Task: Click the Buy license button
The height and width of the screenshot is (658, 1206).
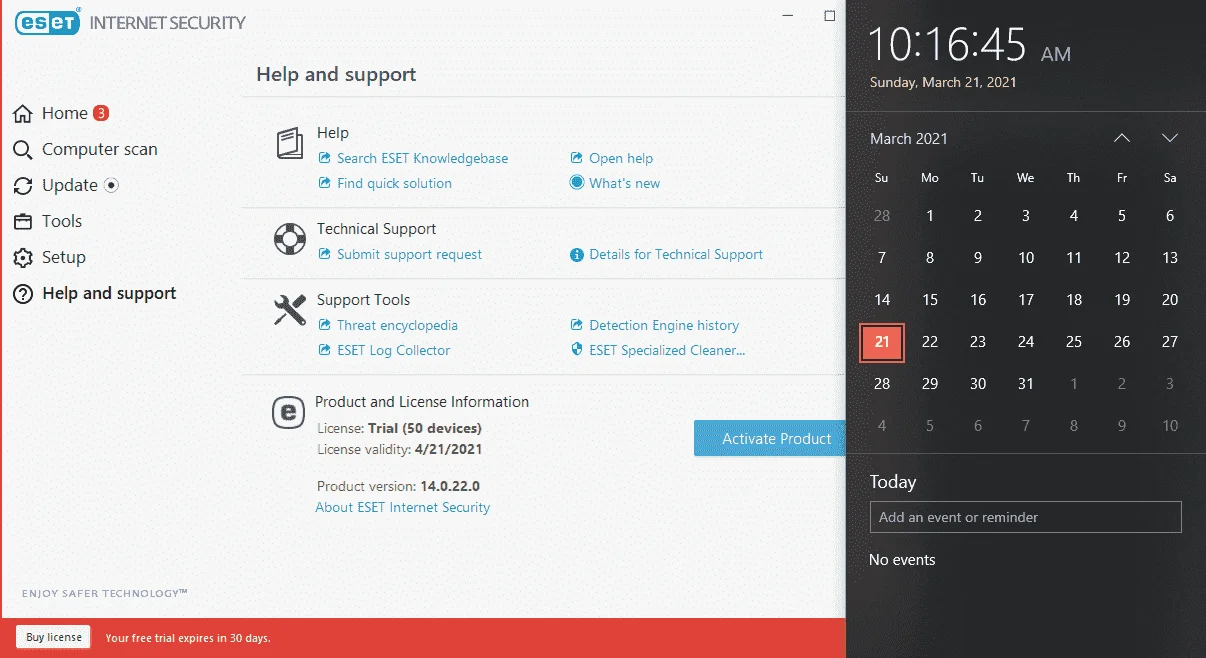Action: (x=54, y=637)
